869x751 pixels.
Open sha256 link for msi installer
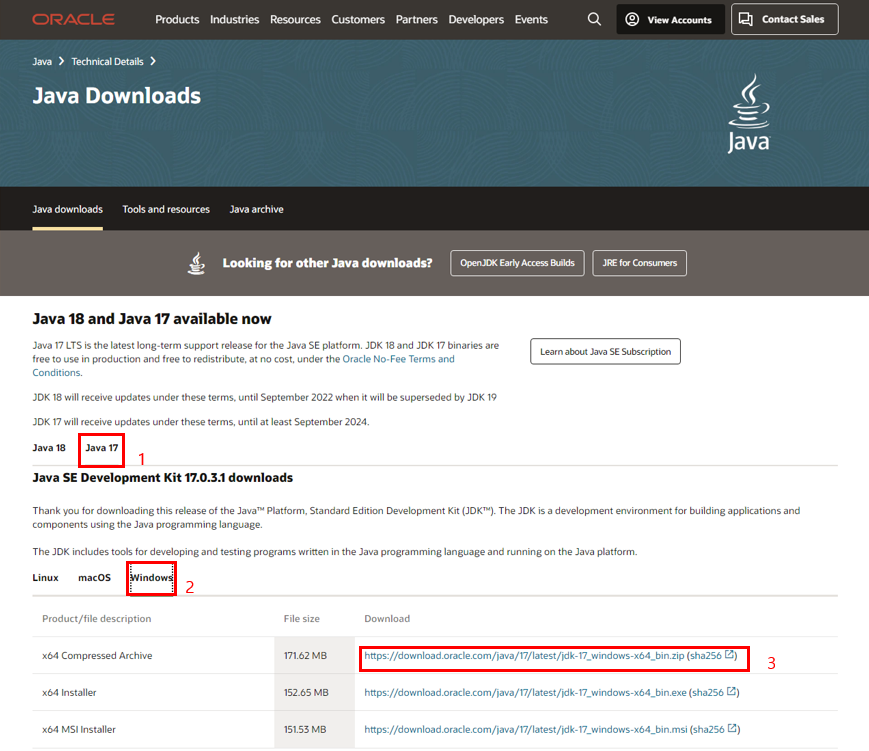point(709,729)
